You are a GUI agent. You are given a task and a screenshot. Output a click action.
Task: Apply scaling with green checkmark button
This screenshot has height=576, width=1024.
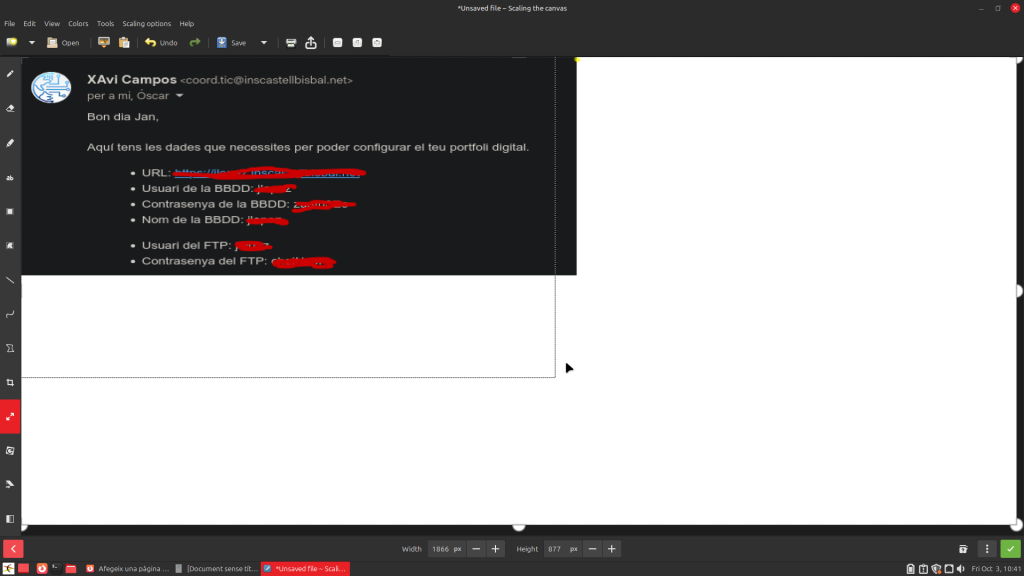1011,549
